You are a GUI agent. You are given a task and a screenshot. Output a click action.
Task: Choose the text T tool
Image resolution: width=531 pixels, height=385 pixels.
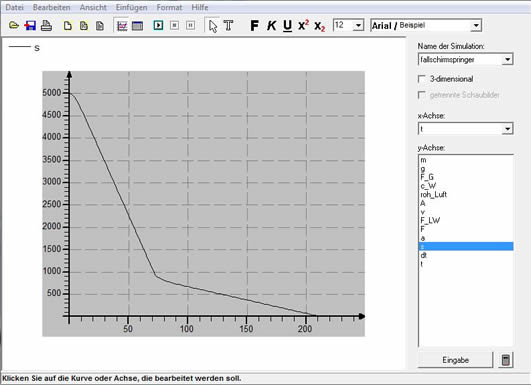point(229,25)
